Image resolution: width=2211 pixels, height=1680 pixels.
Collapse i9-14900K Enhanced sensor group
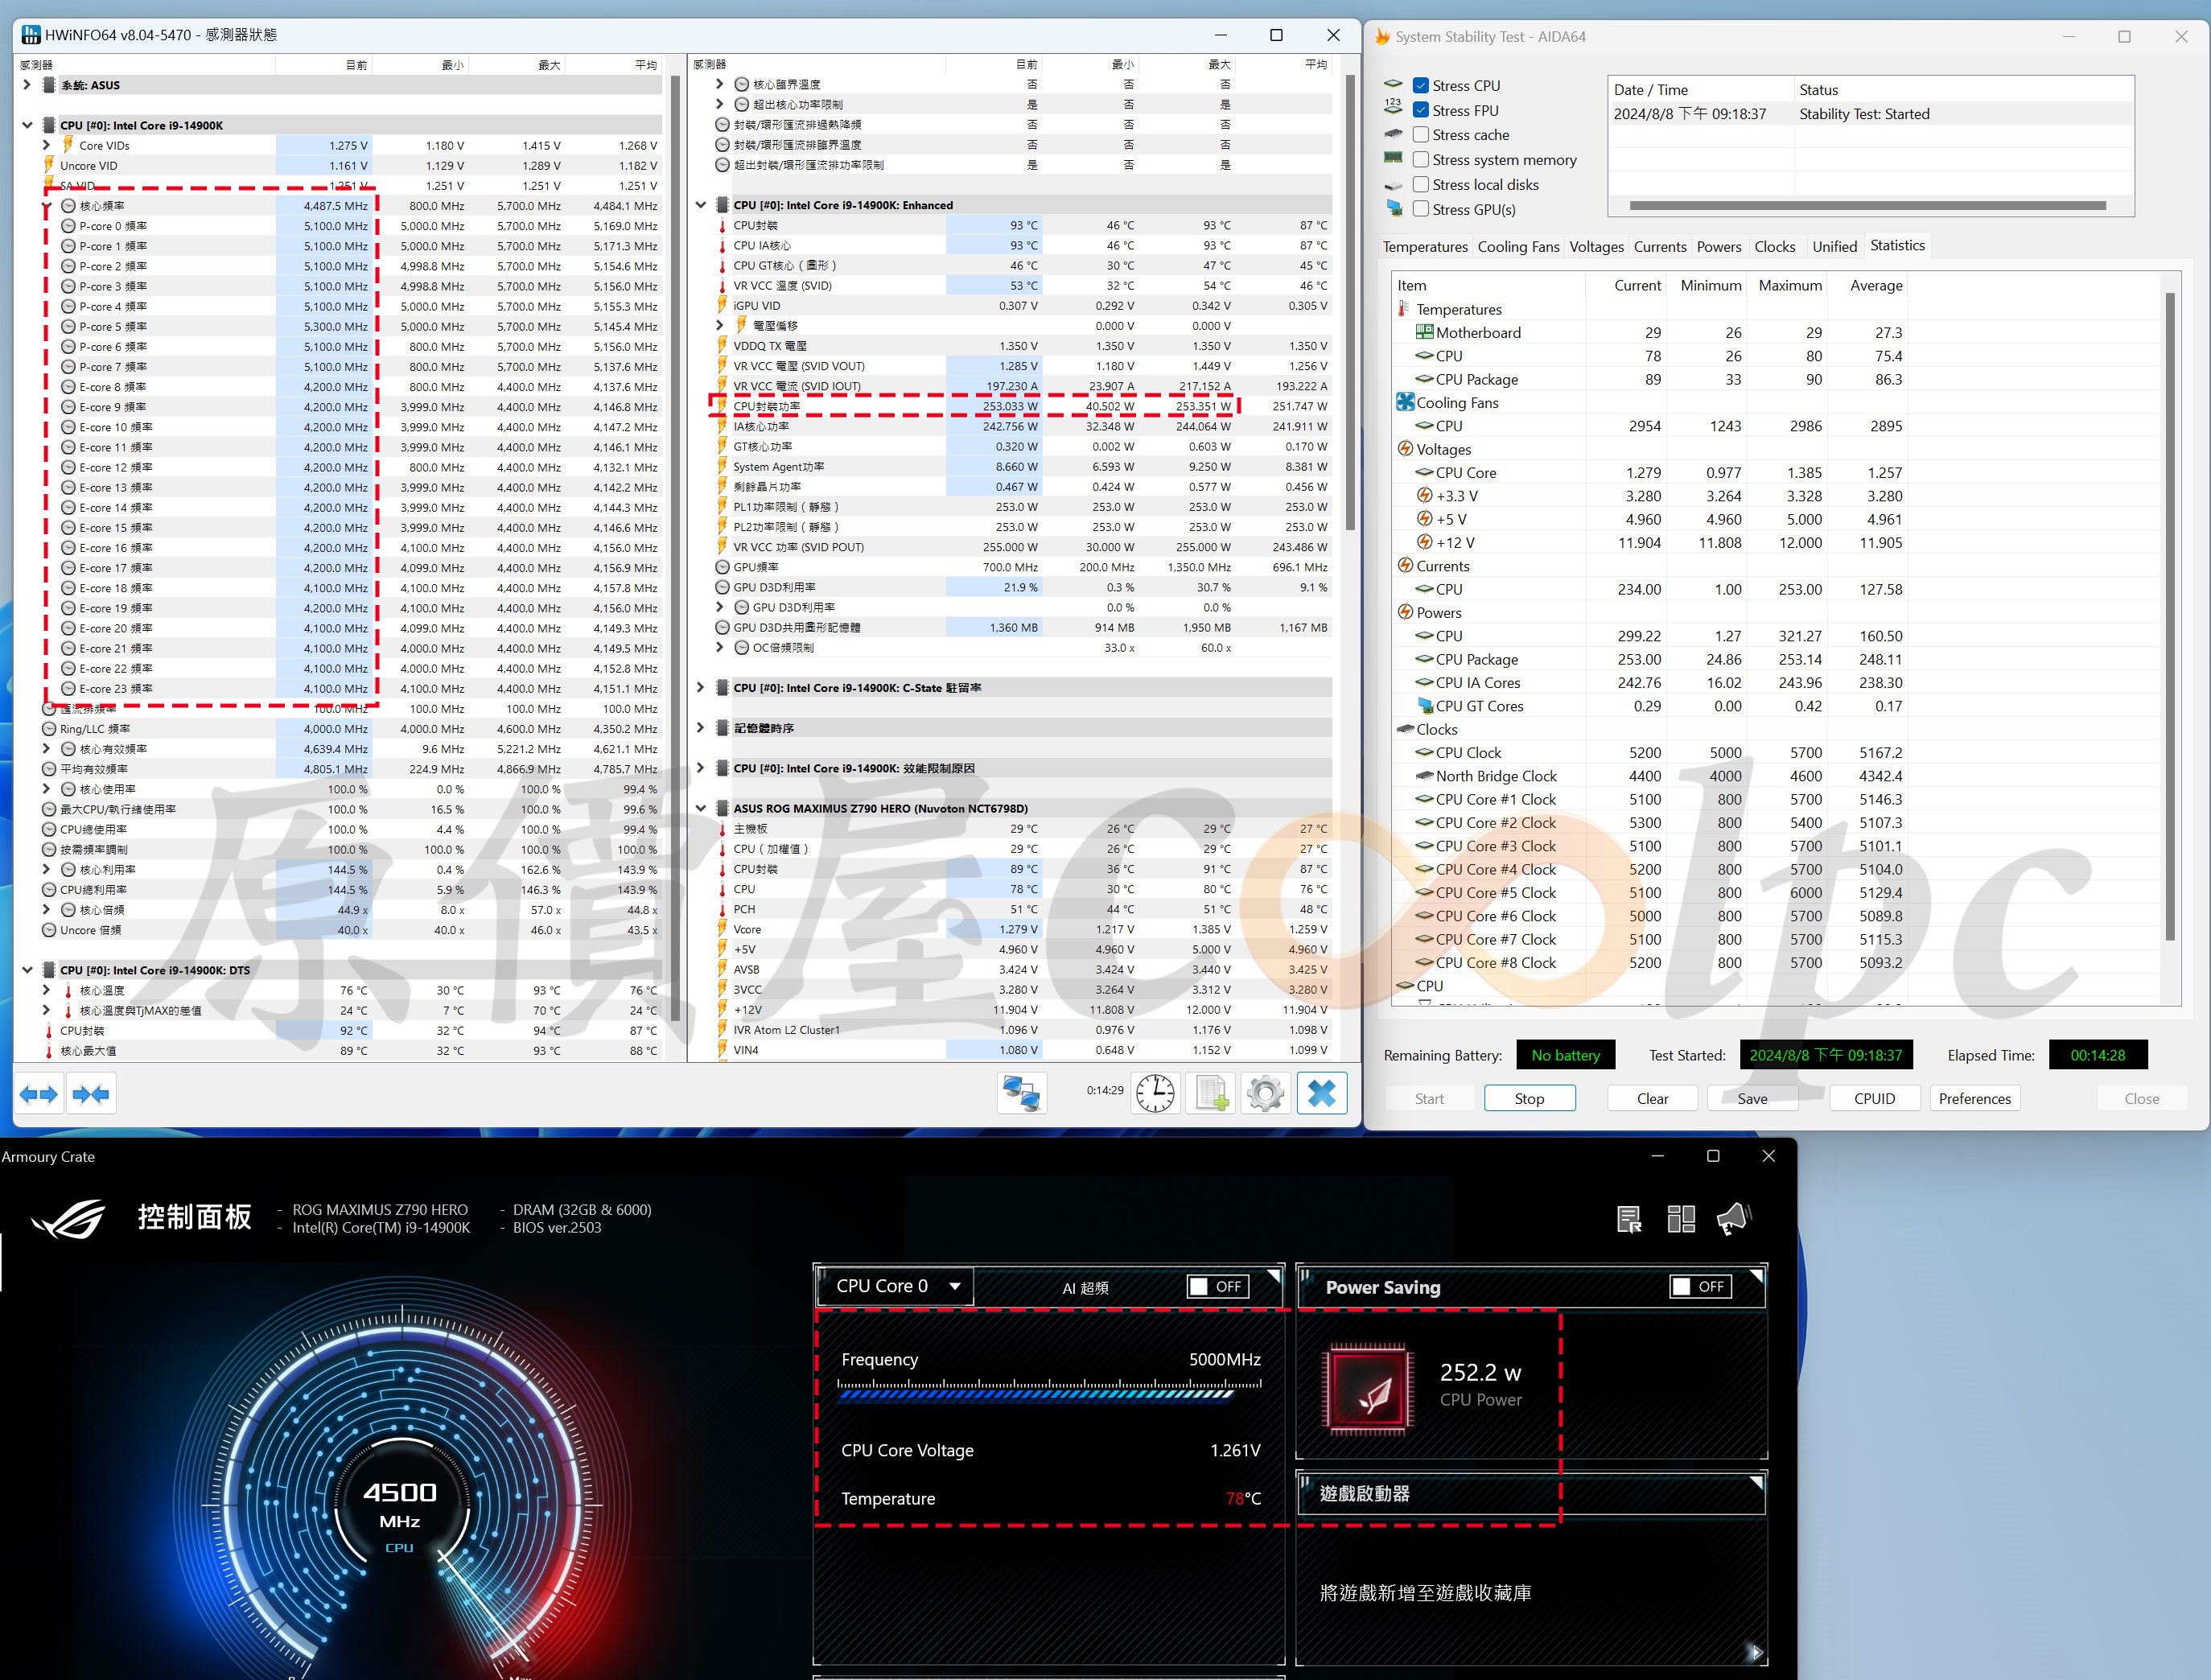pos(700,205)
